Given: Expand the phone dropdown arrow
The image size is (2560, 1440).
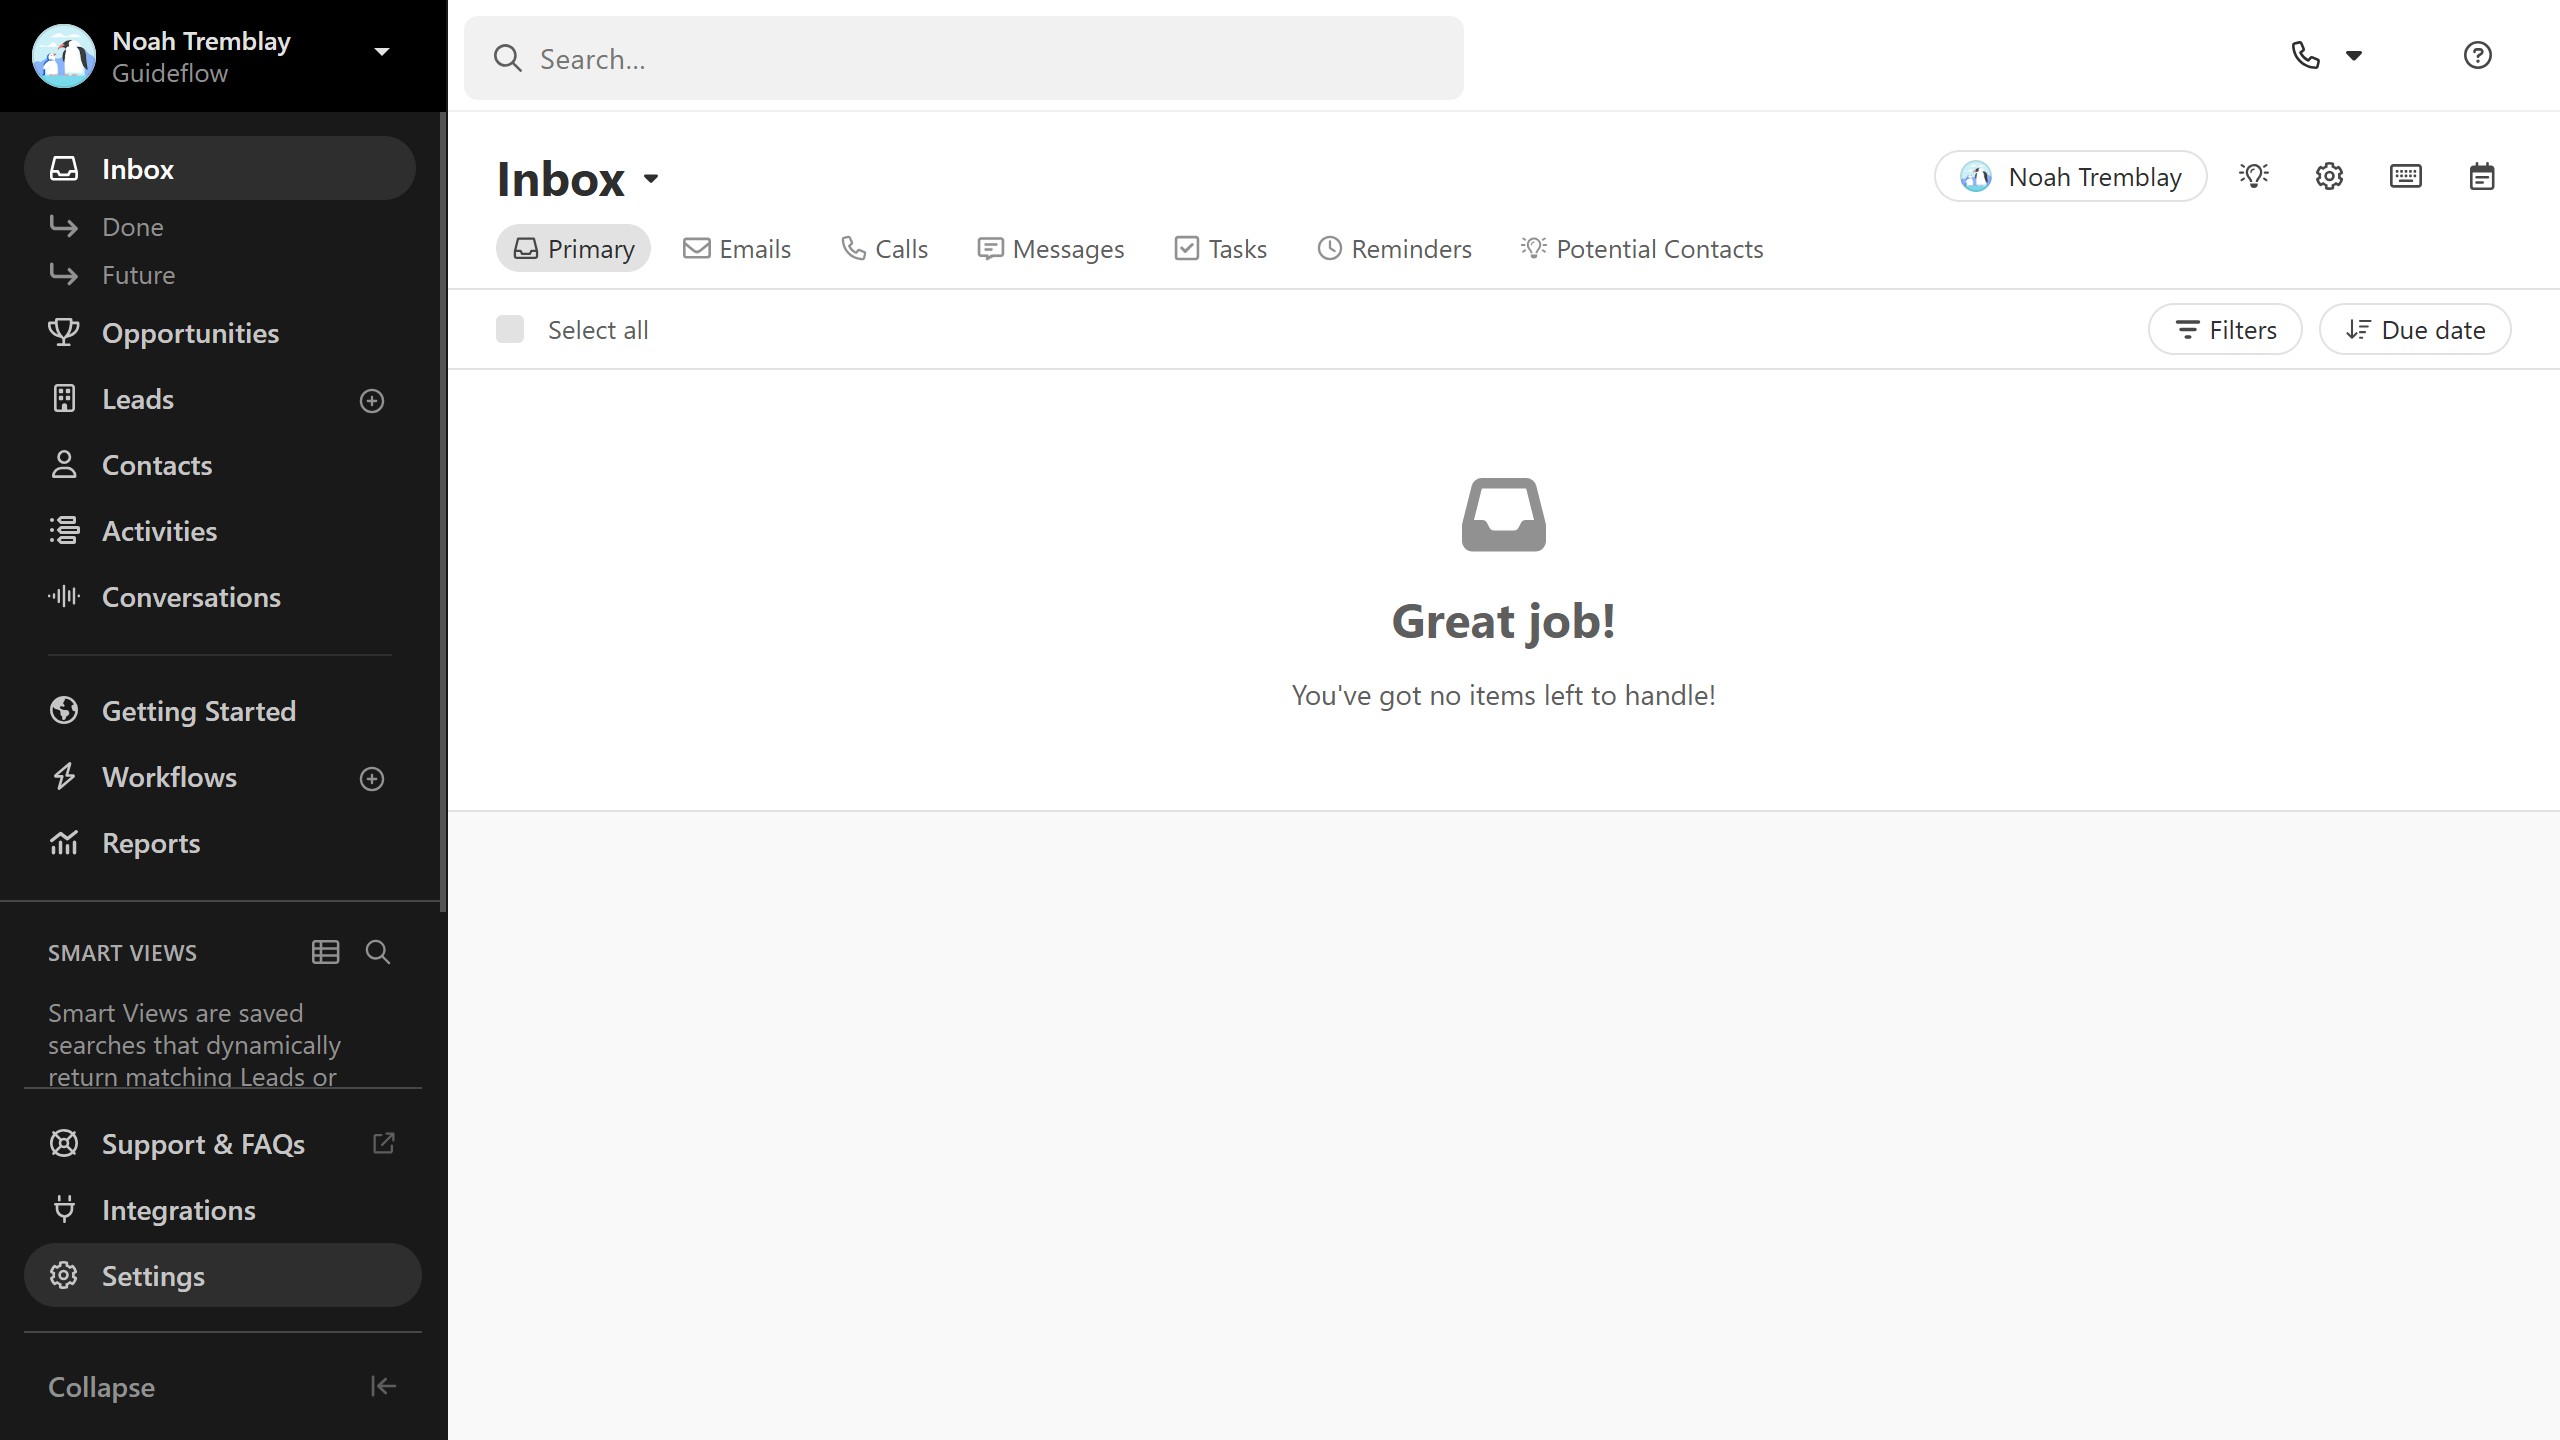Looking at the screenshot, I should point(2354,56).
